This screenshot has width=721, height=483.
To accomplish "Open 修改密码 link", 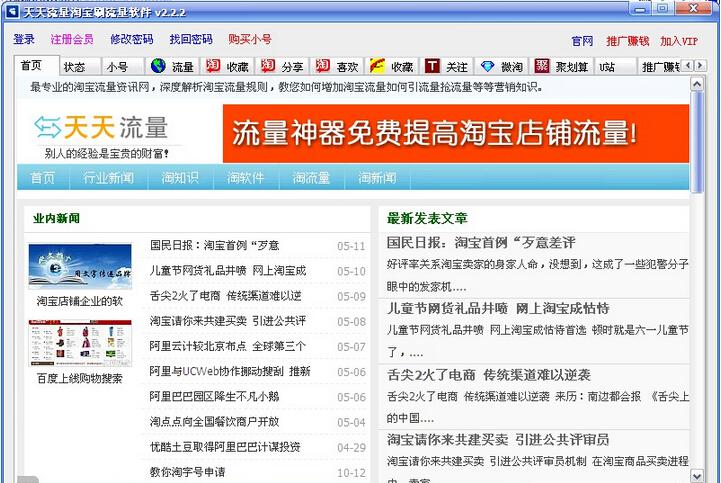I will coord(132,40).
